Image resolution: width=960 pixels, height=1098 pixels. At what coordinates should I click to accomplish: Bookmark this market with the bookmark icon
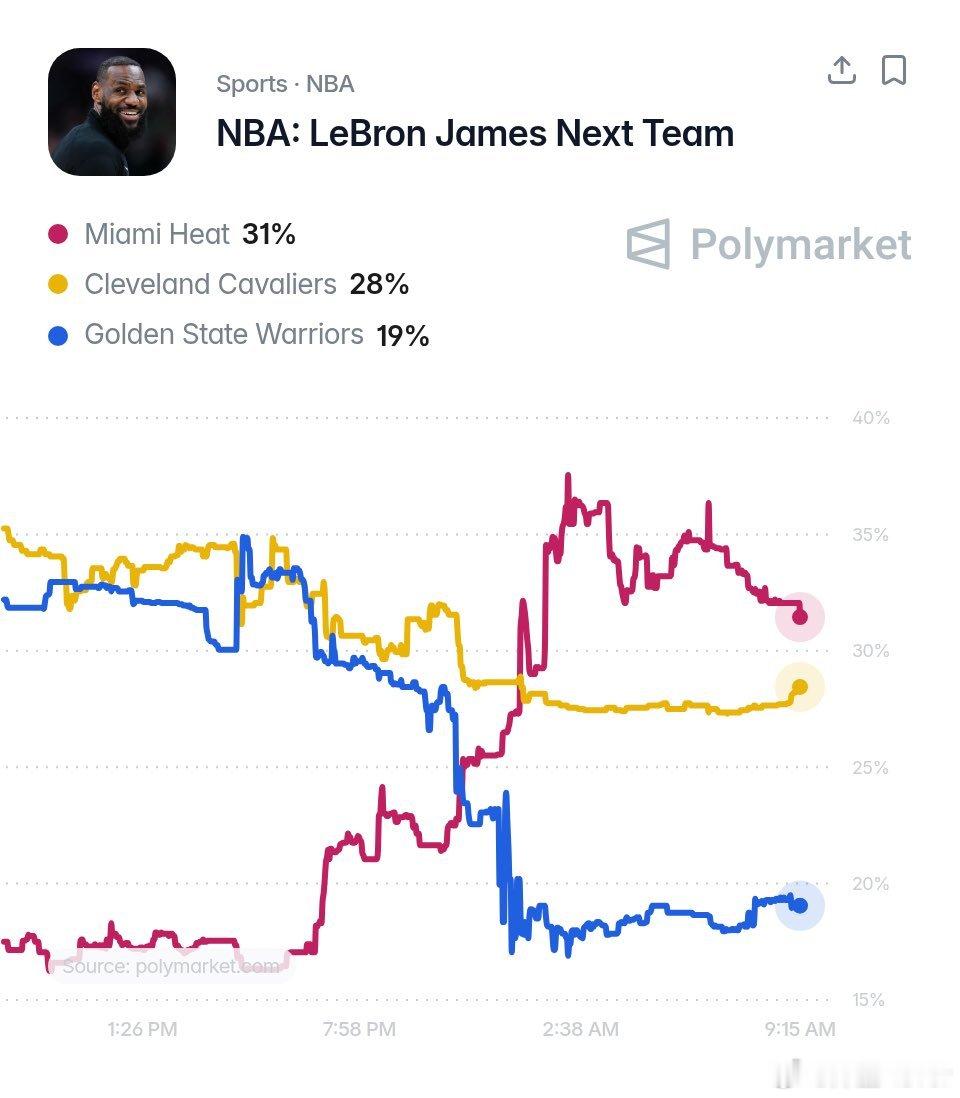893,70
